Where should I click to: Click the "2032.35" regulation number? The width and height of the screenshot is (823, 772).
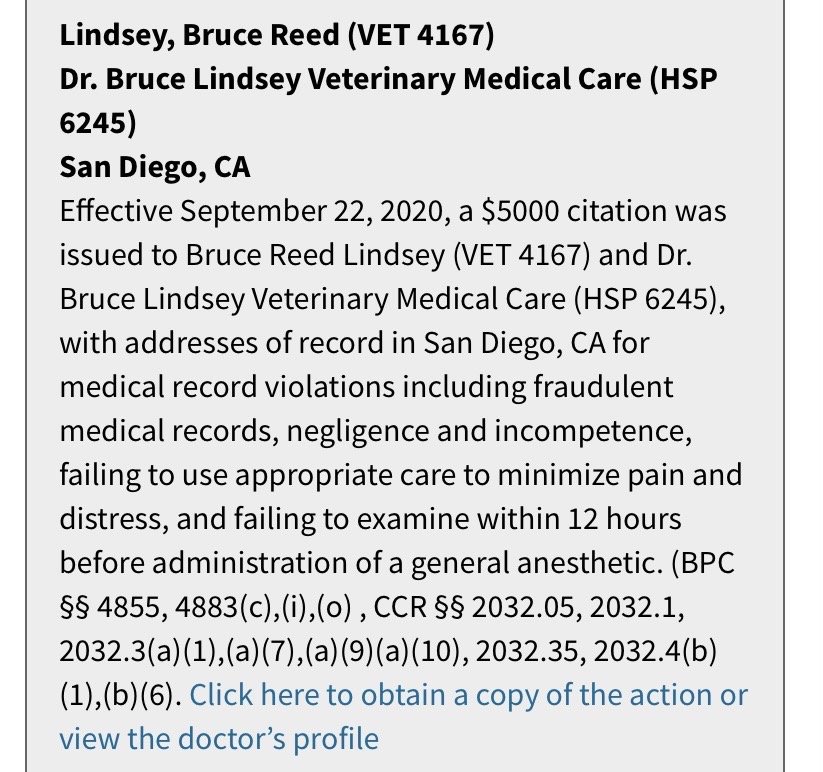529,650
